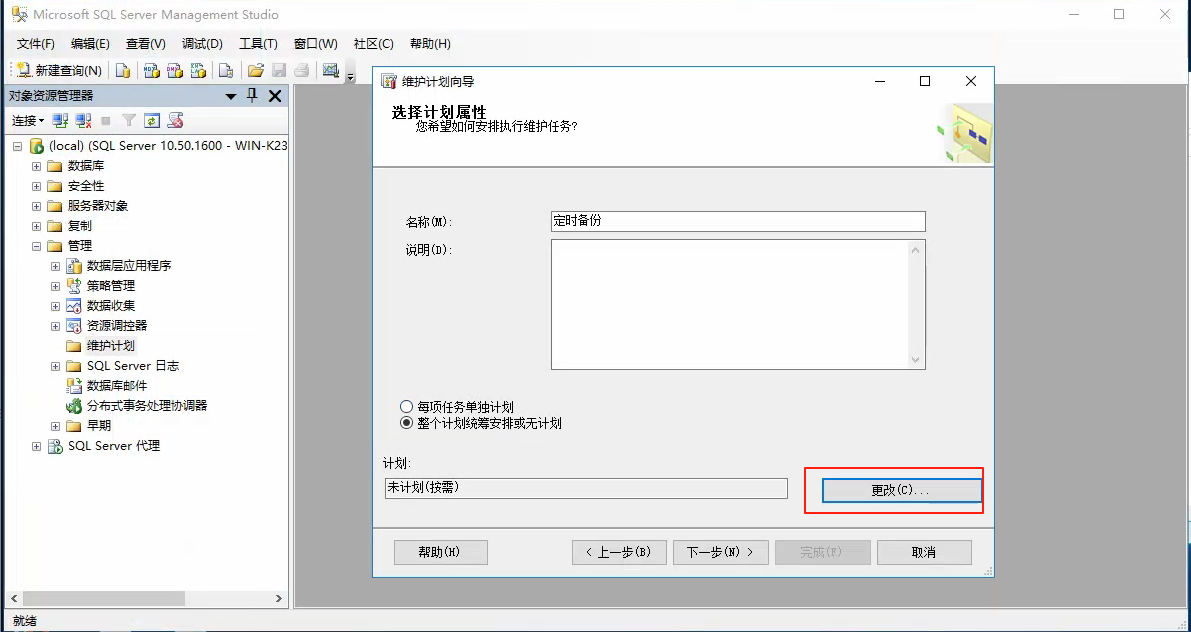The image size is (1191, 632).
Task: Click the 数据库引擎查询 toolbar icon
Action: (x=124, y=71)
